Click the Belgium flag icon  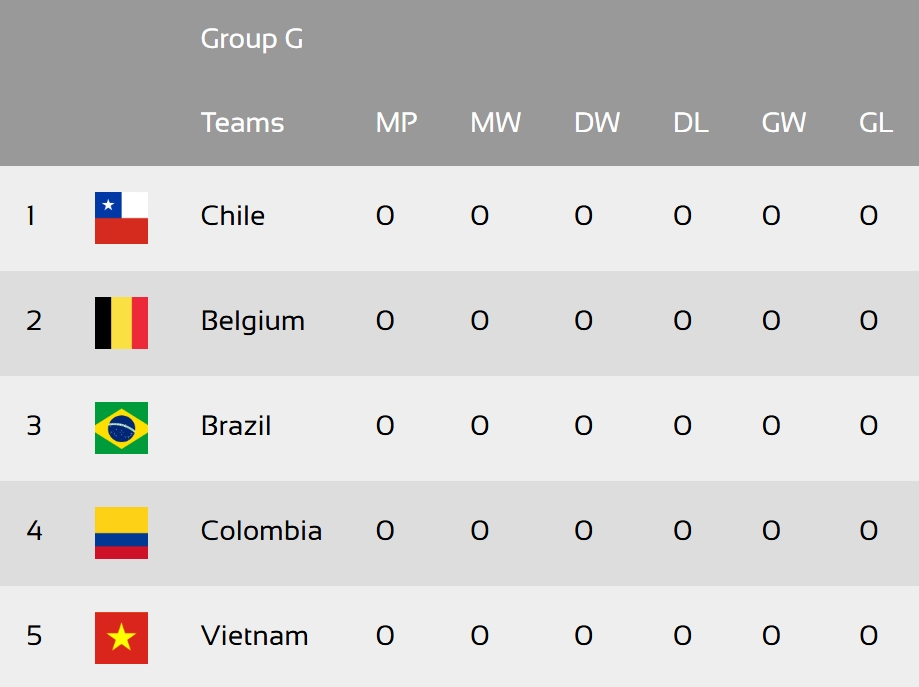pos(121,322)
